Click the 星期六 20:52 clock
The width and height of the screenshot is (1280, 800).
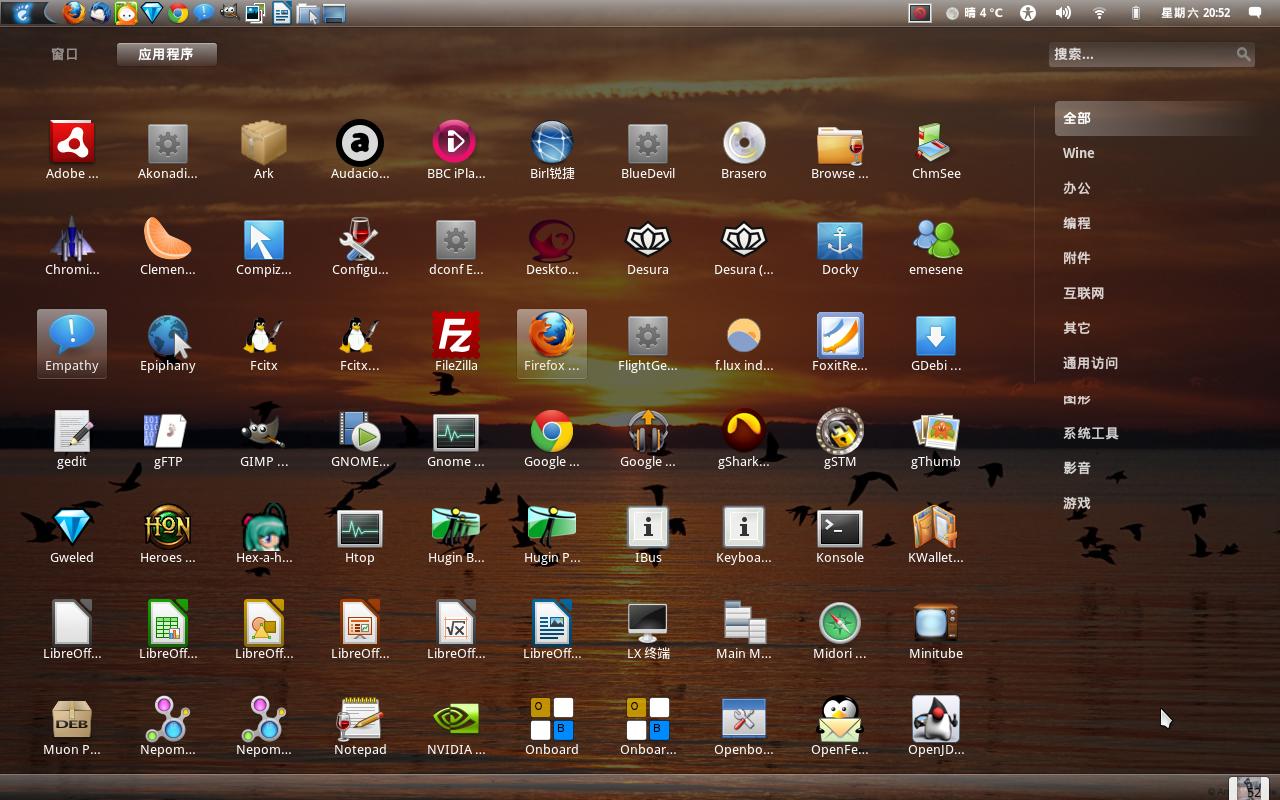pos(1195,13)
